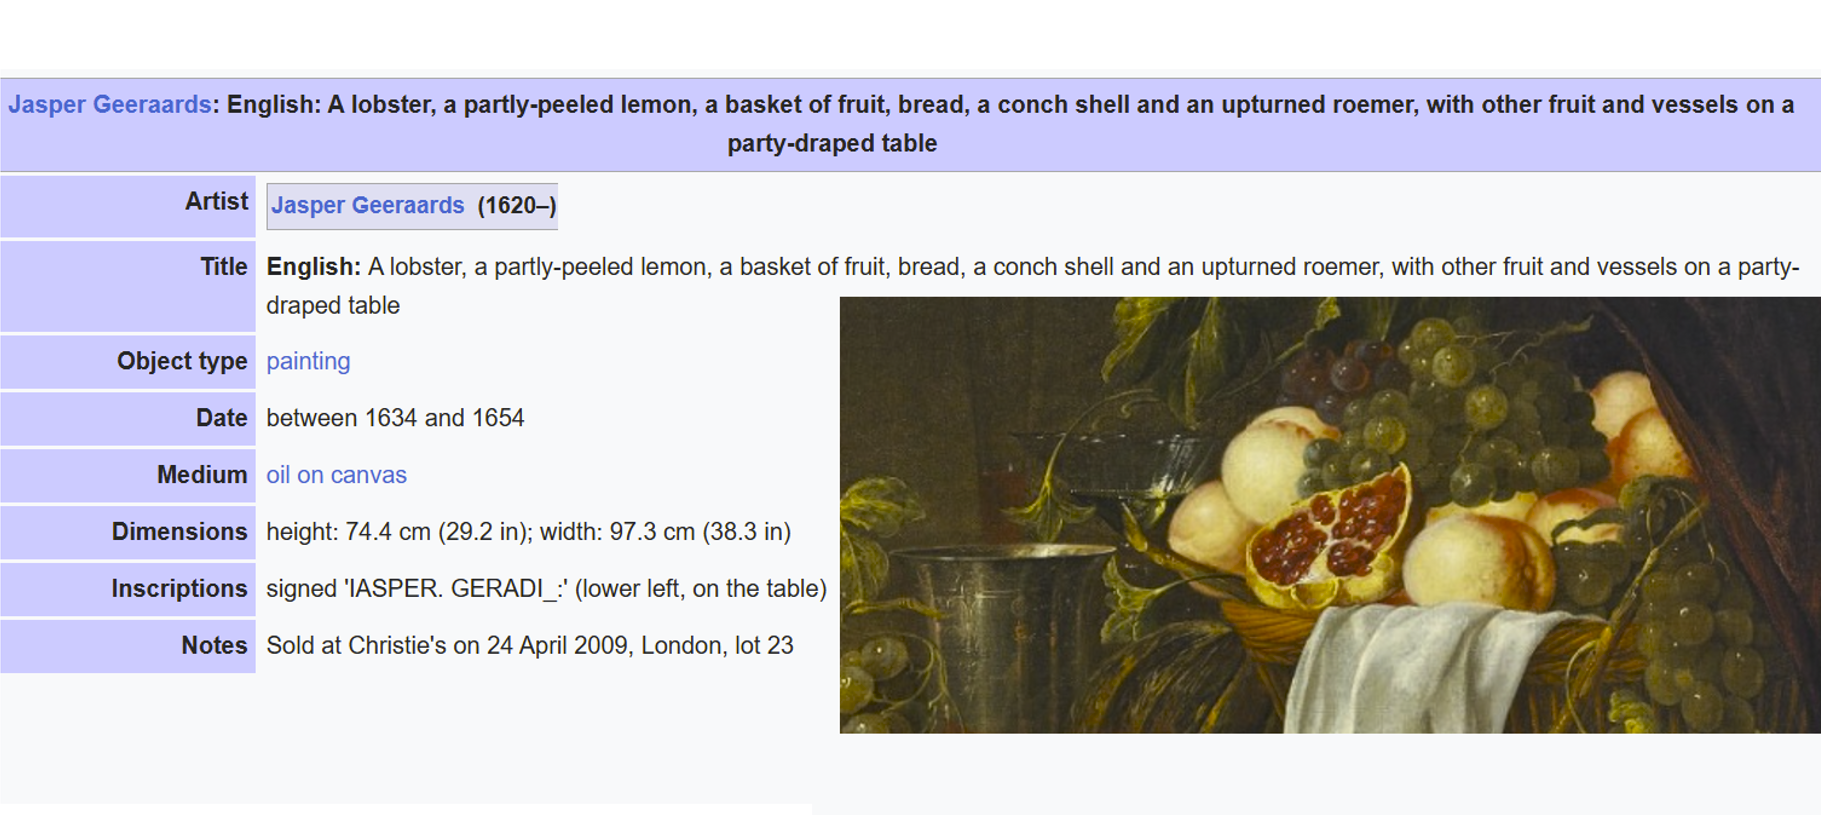Select the Date label cell
Viewport: 1821px width, 815px height.
(128, 418)
